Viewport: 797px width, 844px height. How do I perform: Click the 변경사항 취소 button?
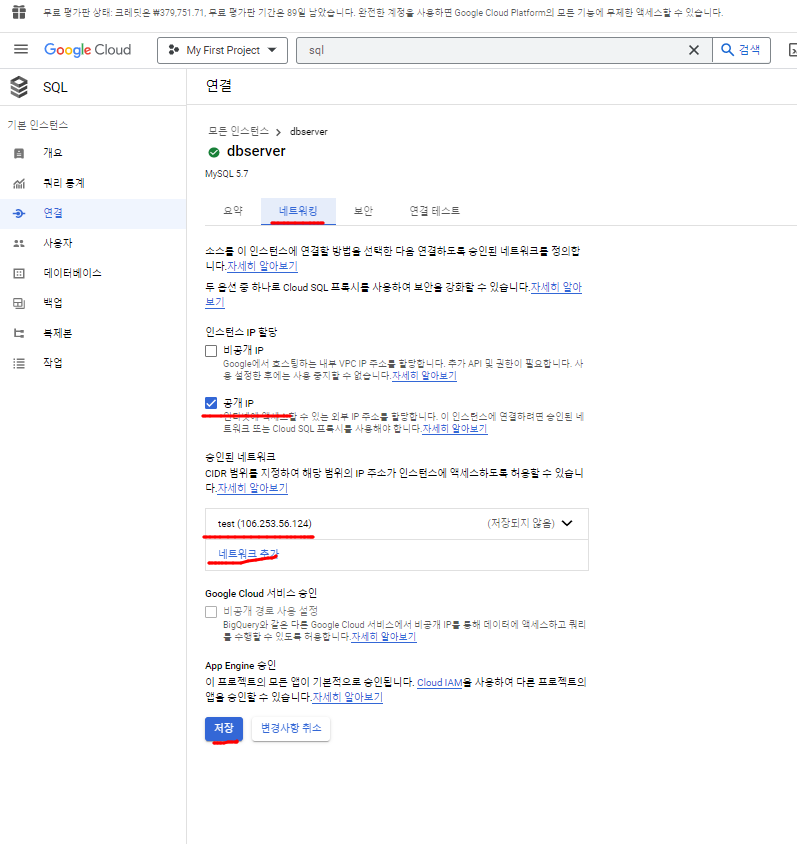click(x=291, y=729)
